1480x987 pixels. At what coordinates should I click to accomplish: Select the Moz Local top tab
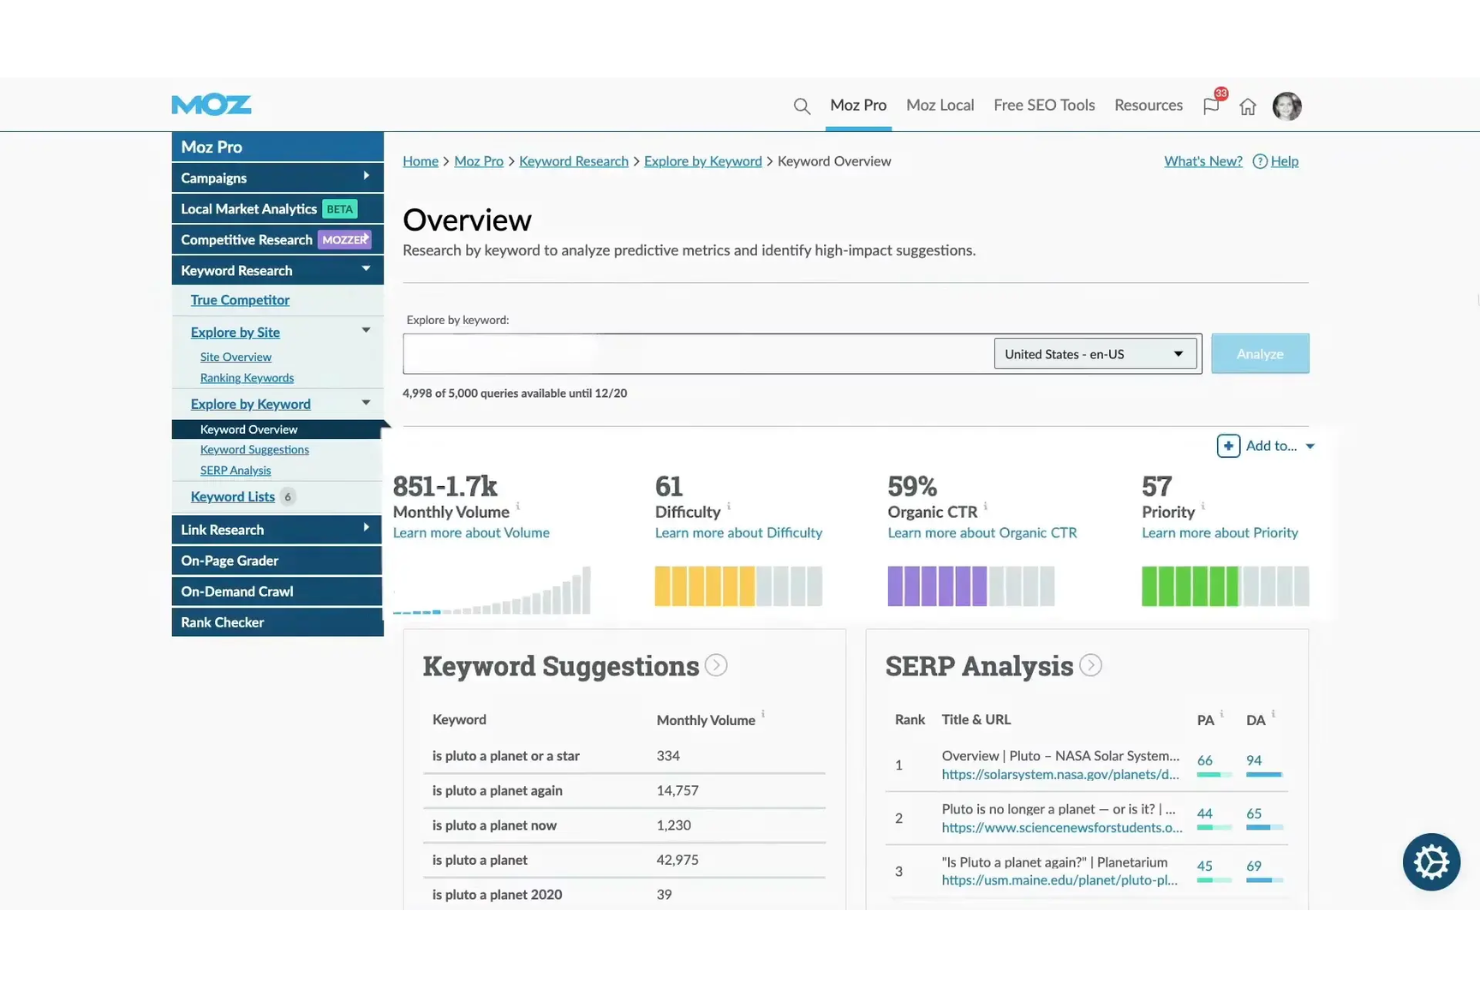click(940, 105)
